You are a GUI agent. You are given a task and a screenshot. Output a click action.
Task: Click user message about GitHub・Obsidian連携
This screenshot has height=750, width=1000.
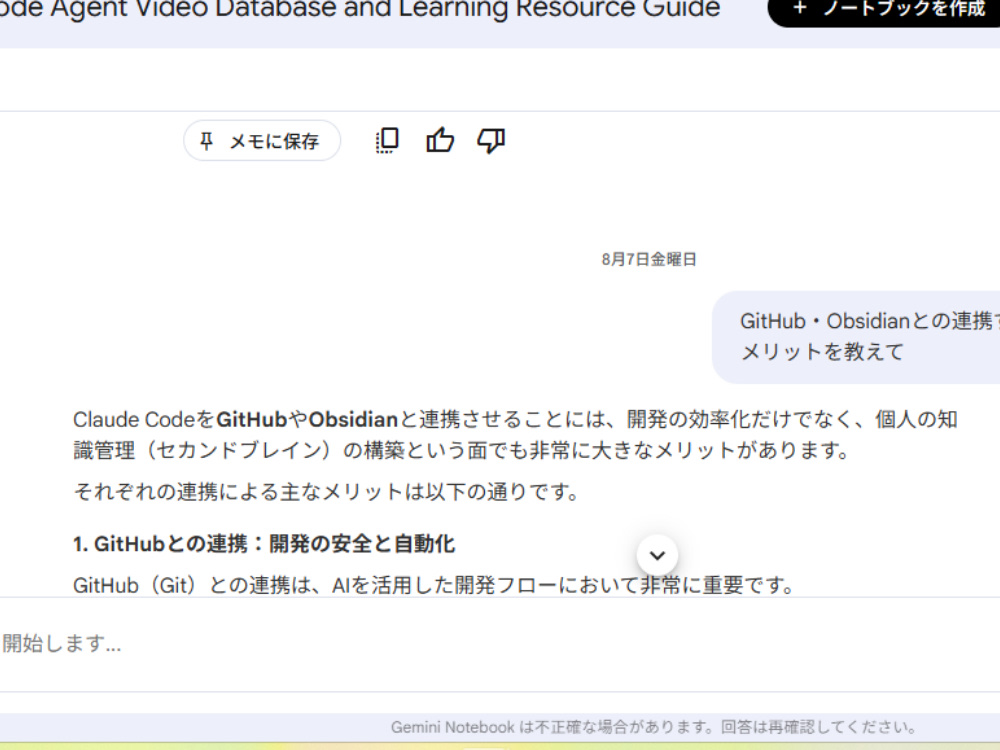click(x=856, y=337)
